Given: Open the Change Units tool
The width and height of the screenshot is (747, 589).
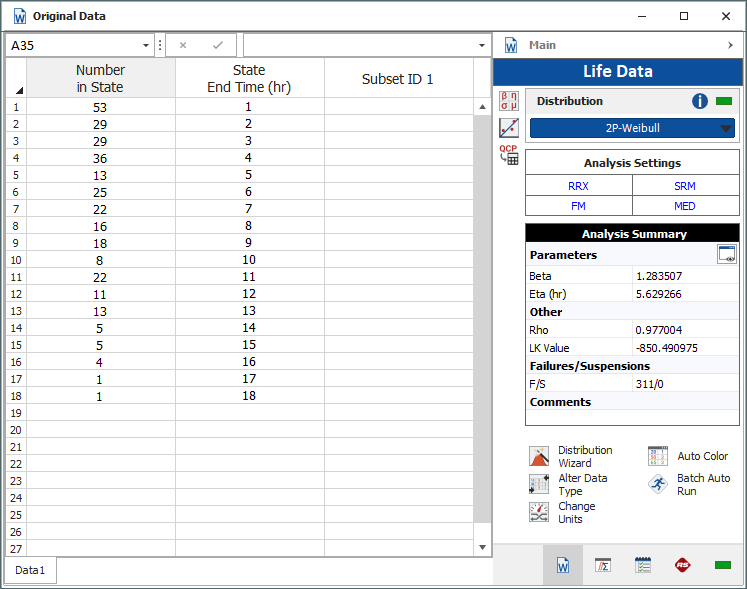Looking at the screenshot, I should pyautogui.click(x=539, y=513).
